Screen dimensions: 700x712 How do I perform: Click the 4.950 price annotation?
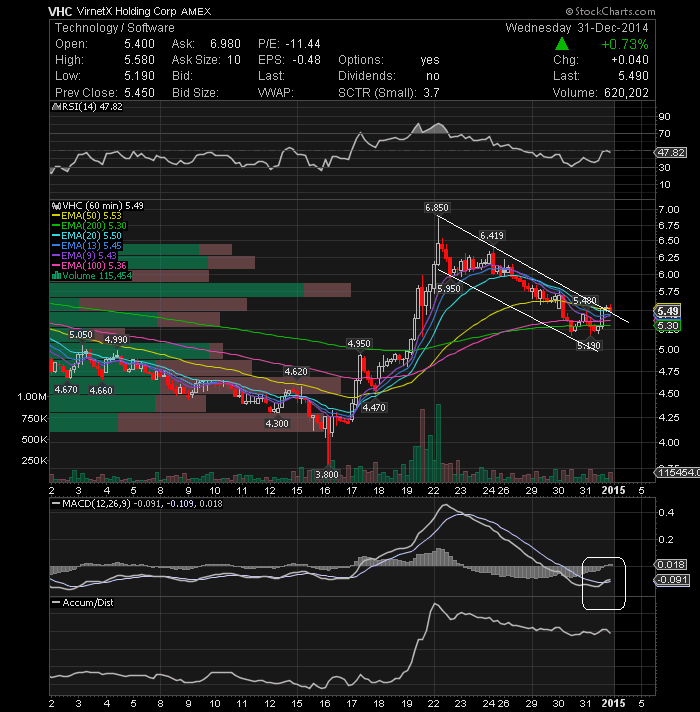[359, 344]
